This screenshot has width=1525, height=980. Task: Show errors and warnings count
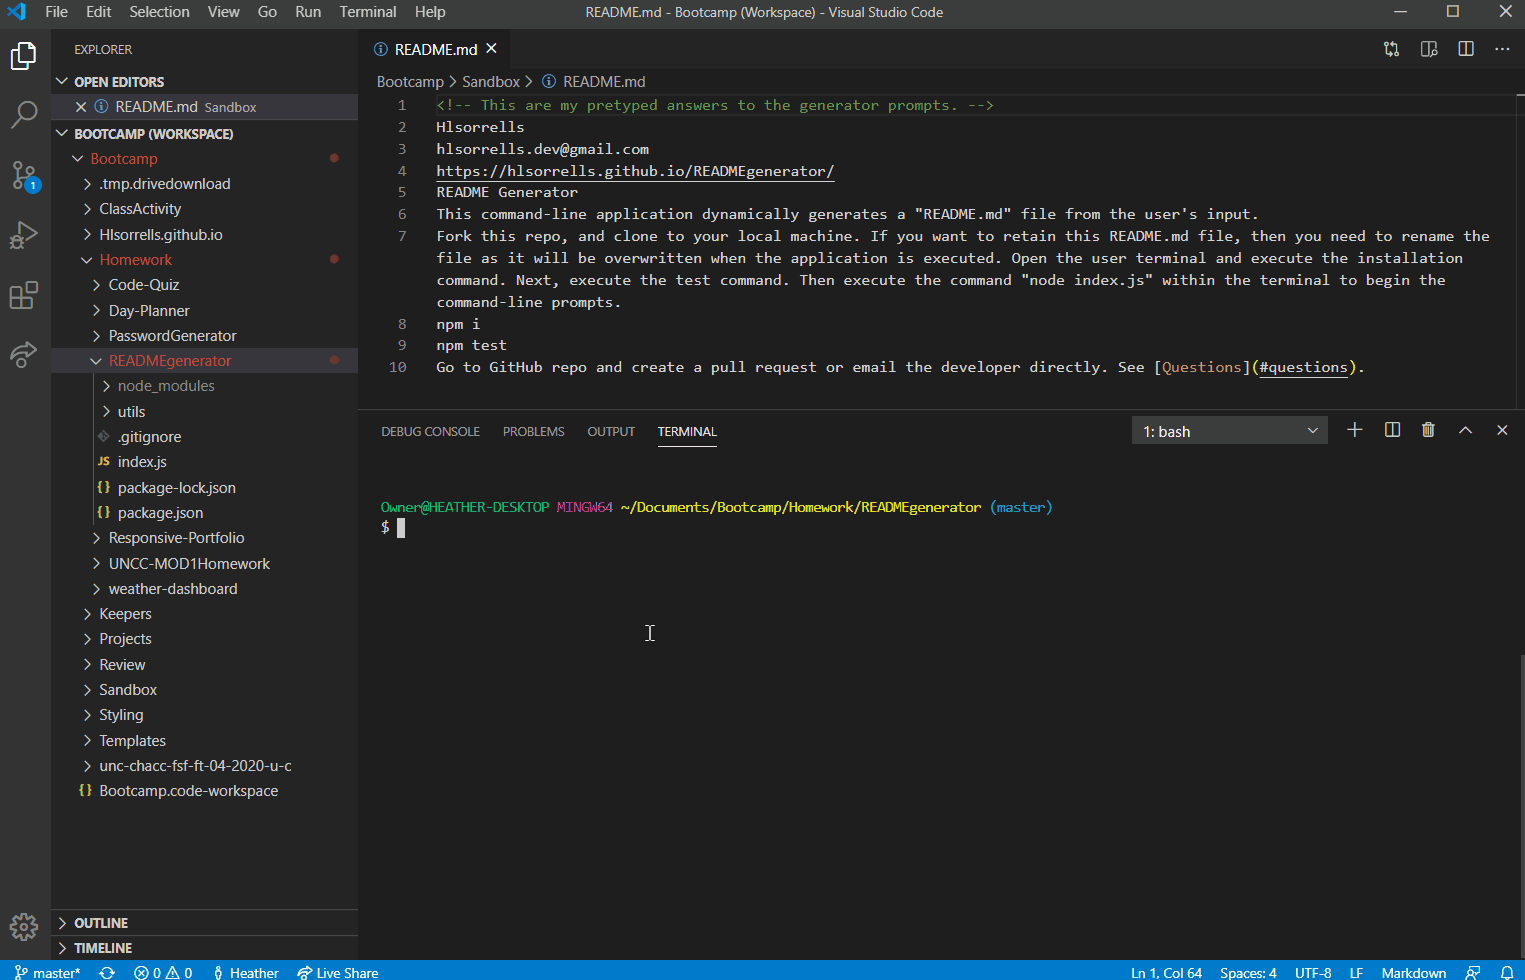pyautogui.click(x=163, y=972)
